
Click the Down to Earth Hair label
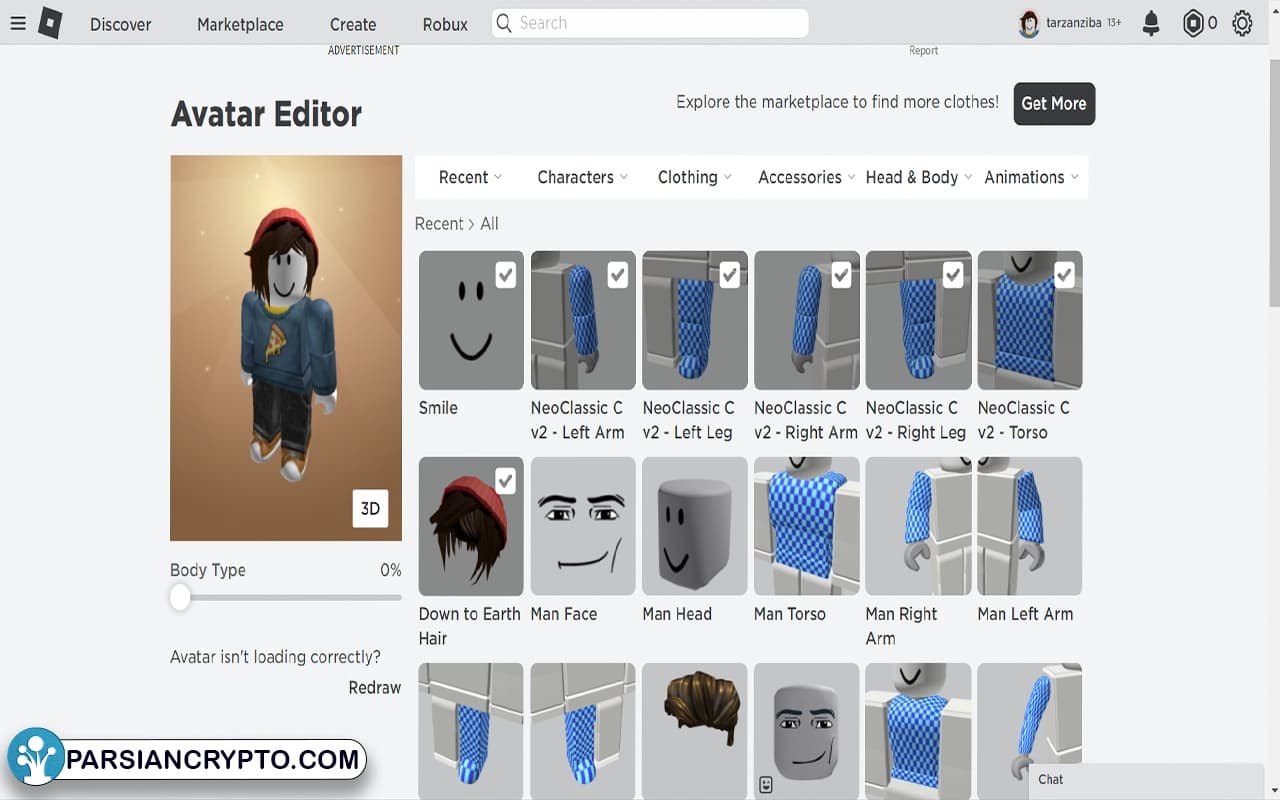[470, 626]
